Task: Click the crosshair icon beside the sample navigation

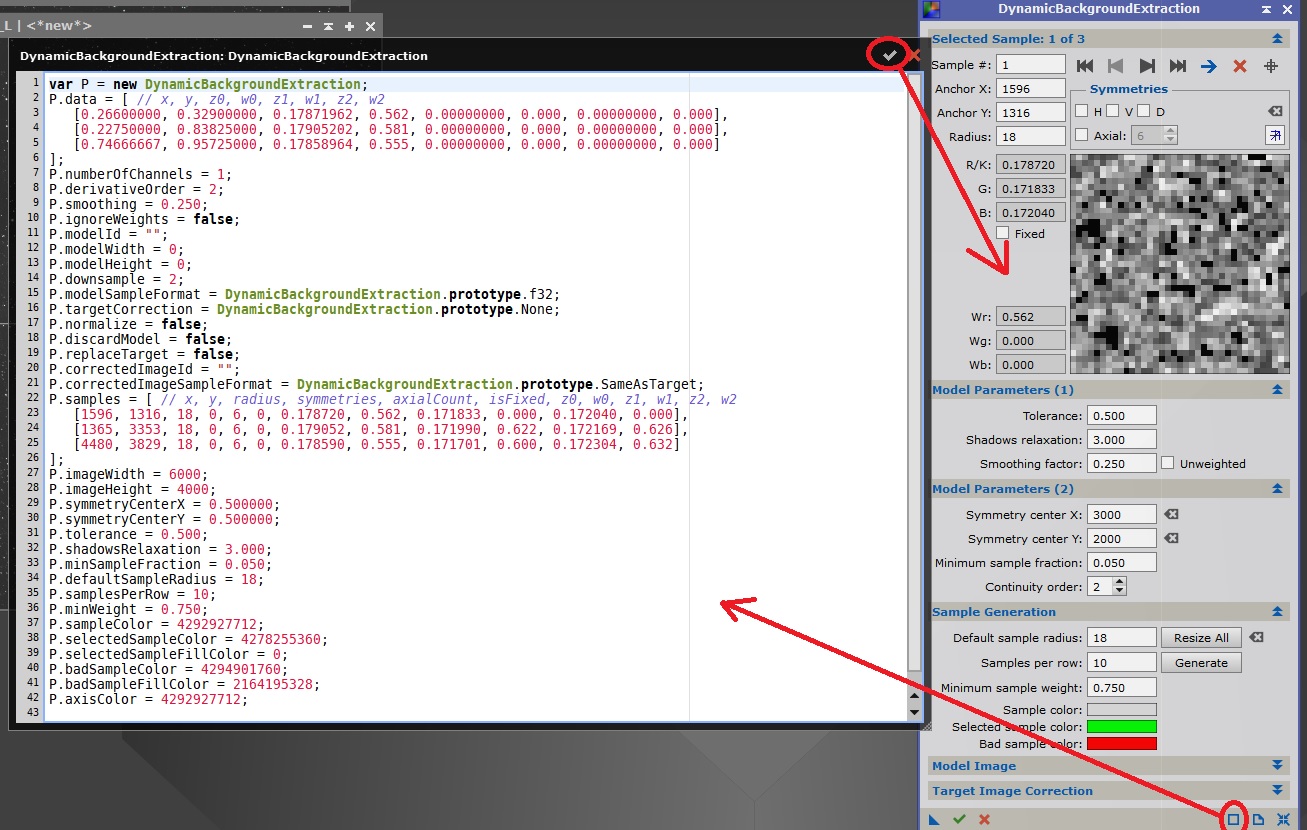Action: pyautogui.click(x=1271, y=66)
